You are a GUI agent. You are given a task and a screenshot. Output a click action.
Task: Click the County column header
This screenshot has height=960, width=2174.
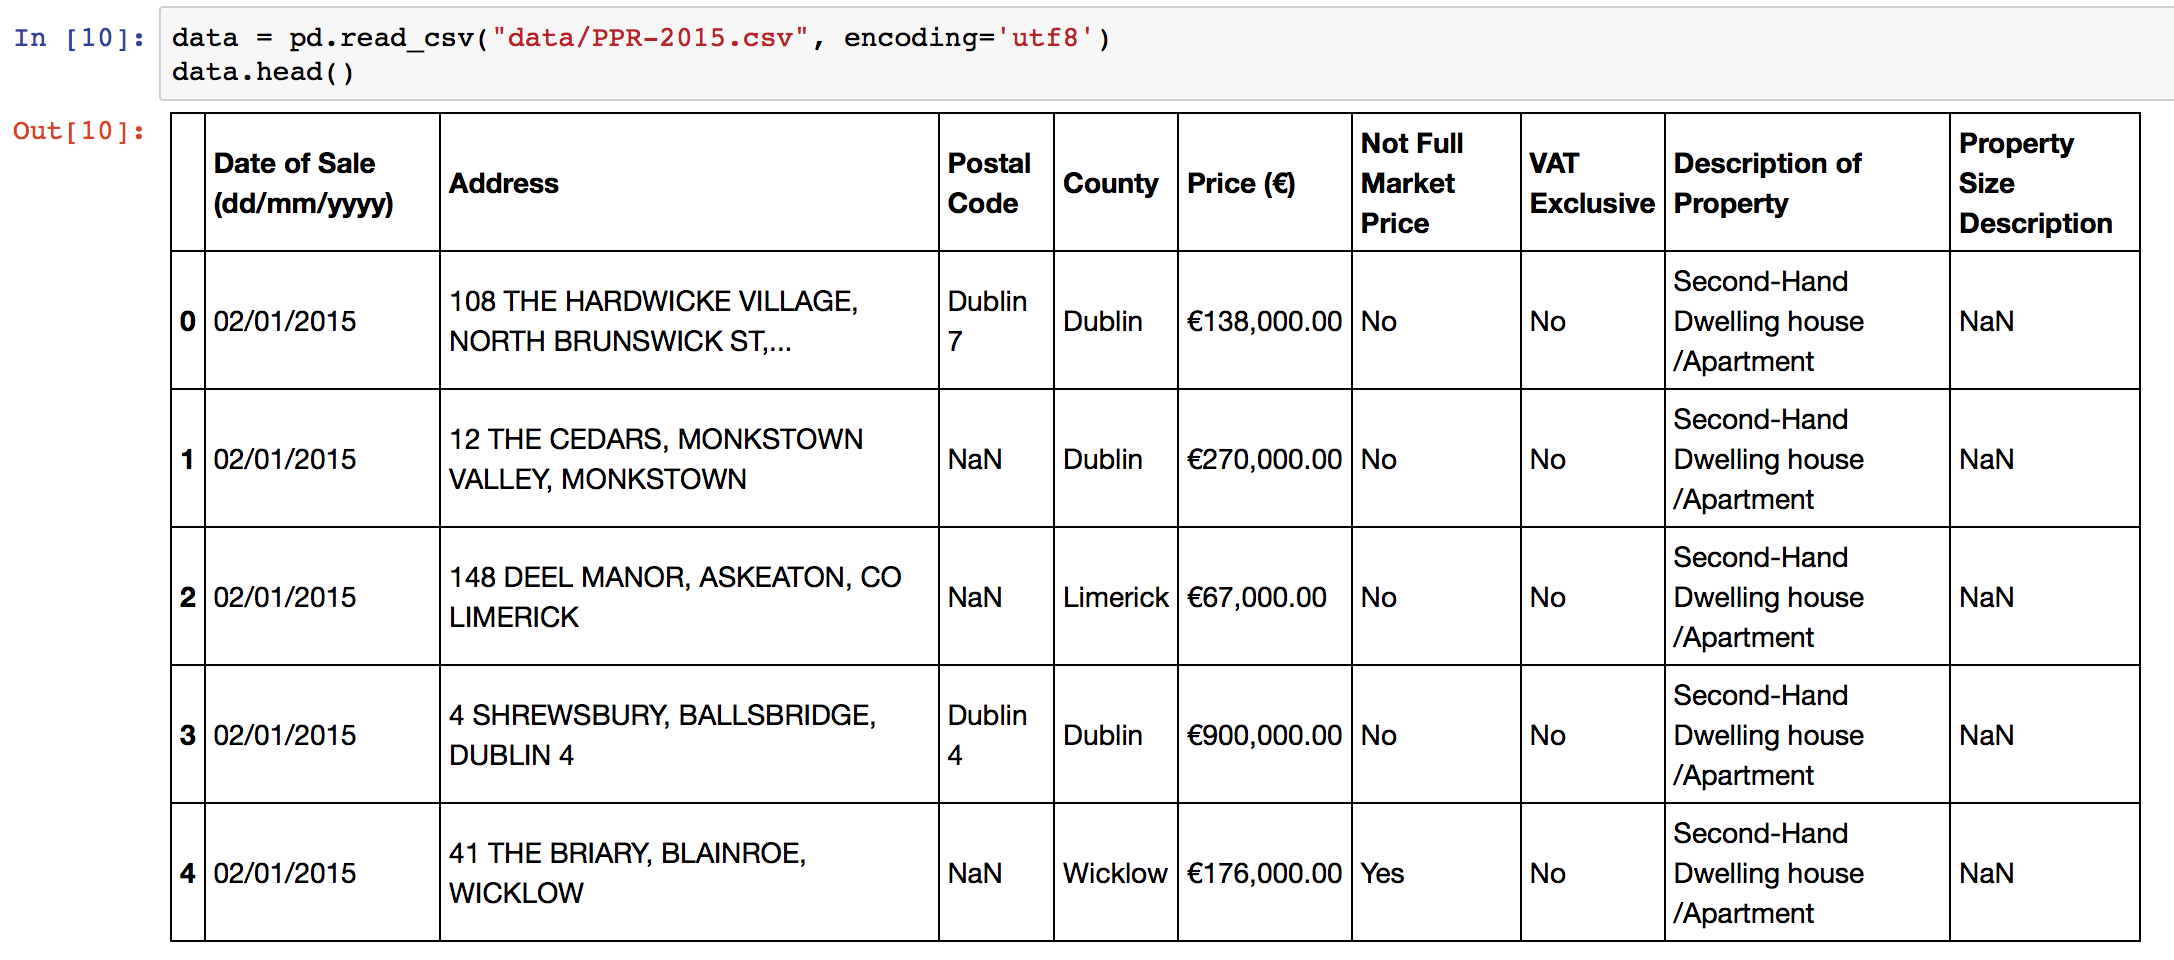pos(1110,183)
